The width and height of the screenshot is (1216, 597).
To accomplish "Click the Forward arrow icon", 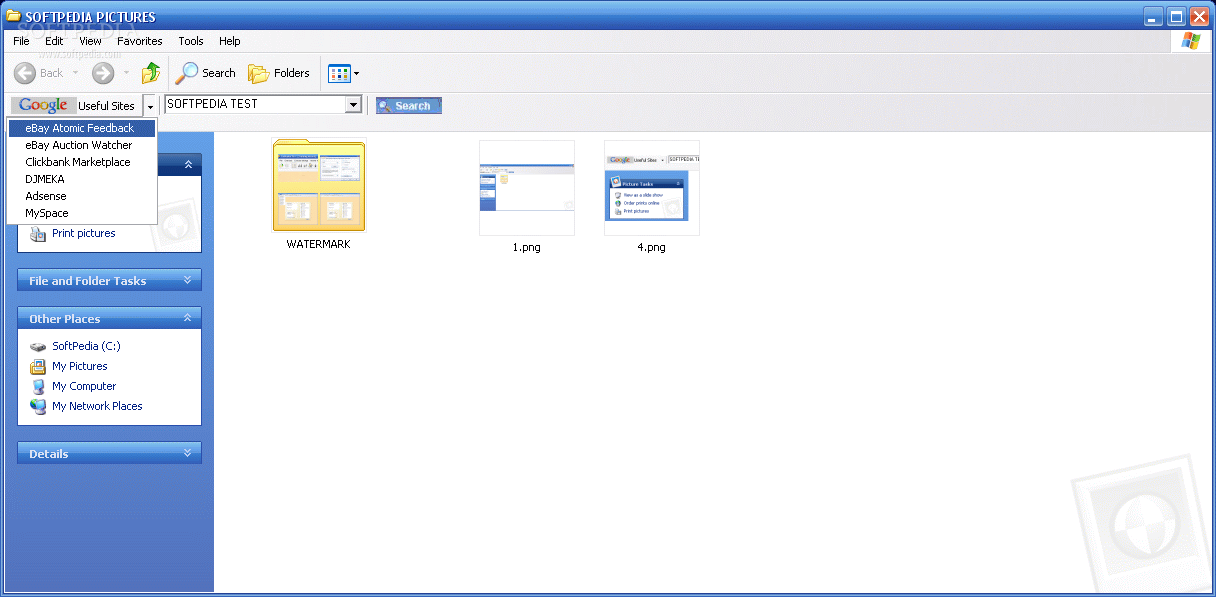I will click(103, 73).
